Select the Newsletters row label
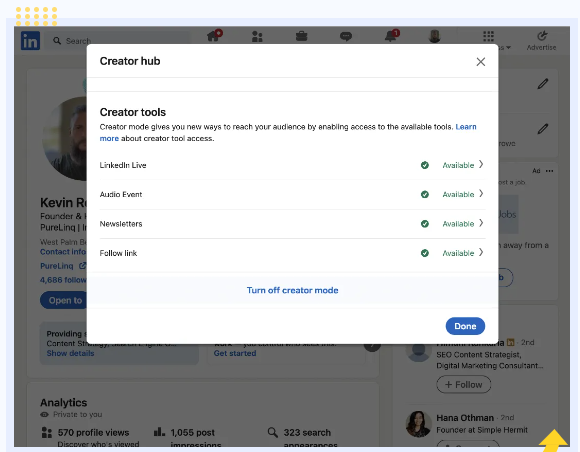The width and height of the screenshot is (580, 452). 121,224
